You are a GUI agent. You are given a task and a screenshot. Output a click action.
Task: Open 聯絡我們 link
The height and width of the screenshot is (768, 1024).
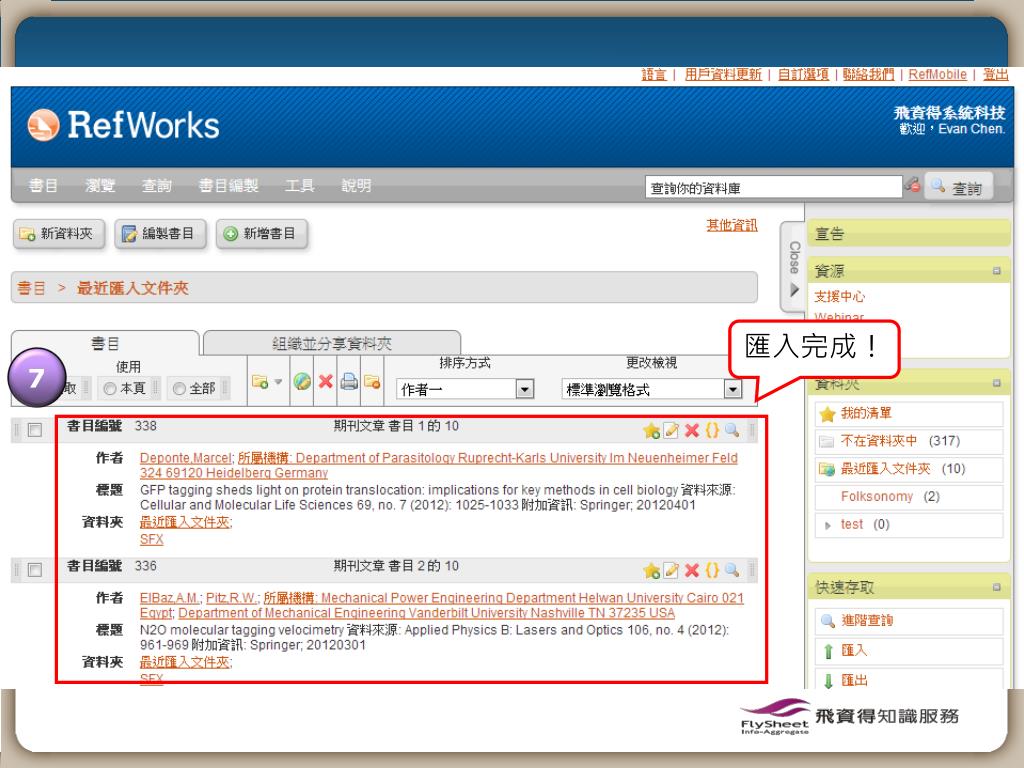click(x=868, y=74)
